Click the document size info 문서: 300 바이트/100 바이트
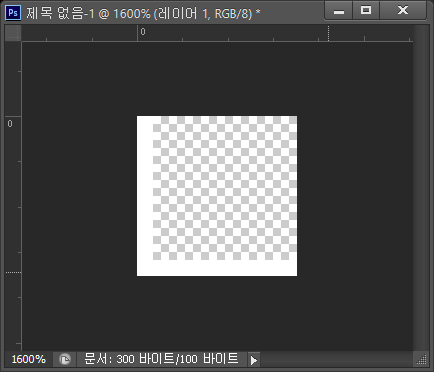The width and height of the screenshot is (434, 372). (161, 359)
